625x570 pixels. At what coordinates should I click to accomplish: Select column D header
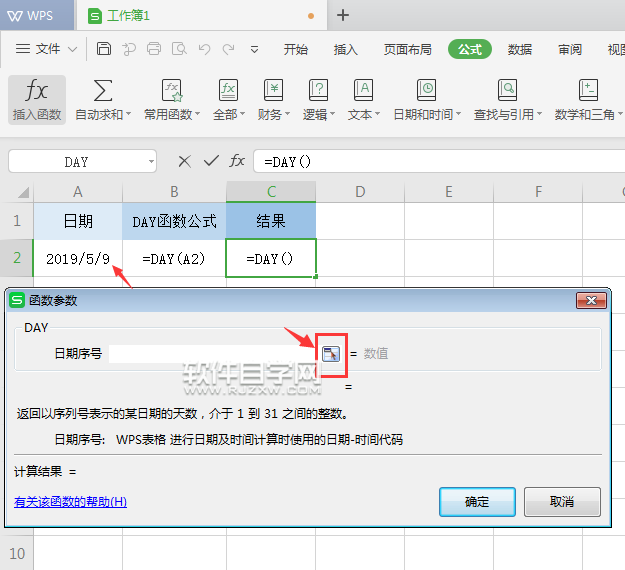coord(360,192)
